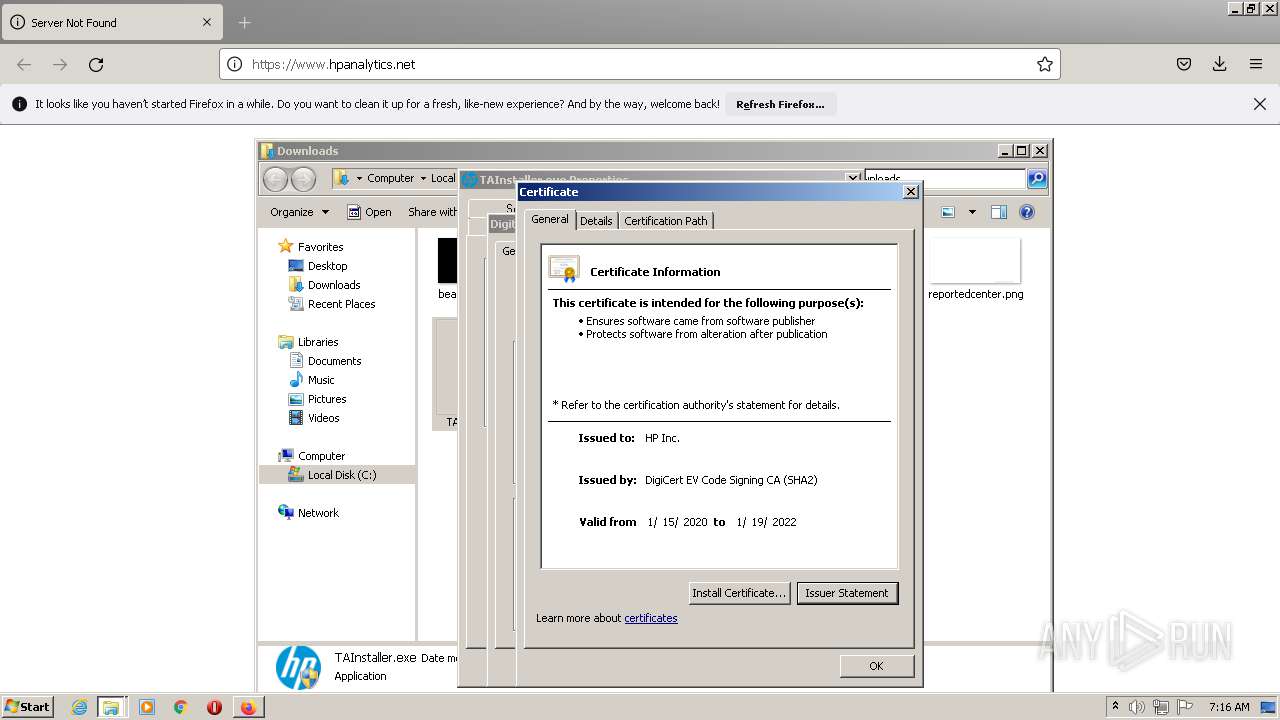Open the Pocket save icon
Image resolution: width=1280 pixels, height=720 pixels.
pos(1184,64)
